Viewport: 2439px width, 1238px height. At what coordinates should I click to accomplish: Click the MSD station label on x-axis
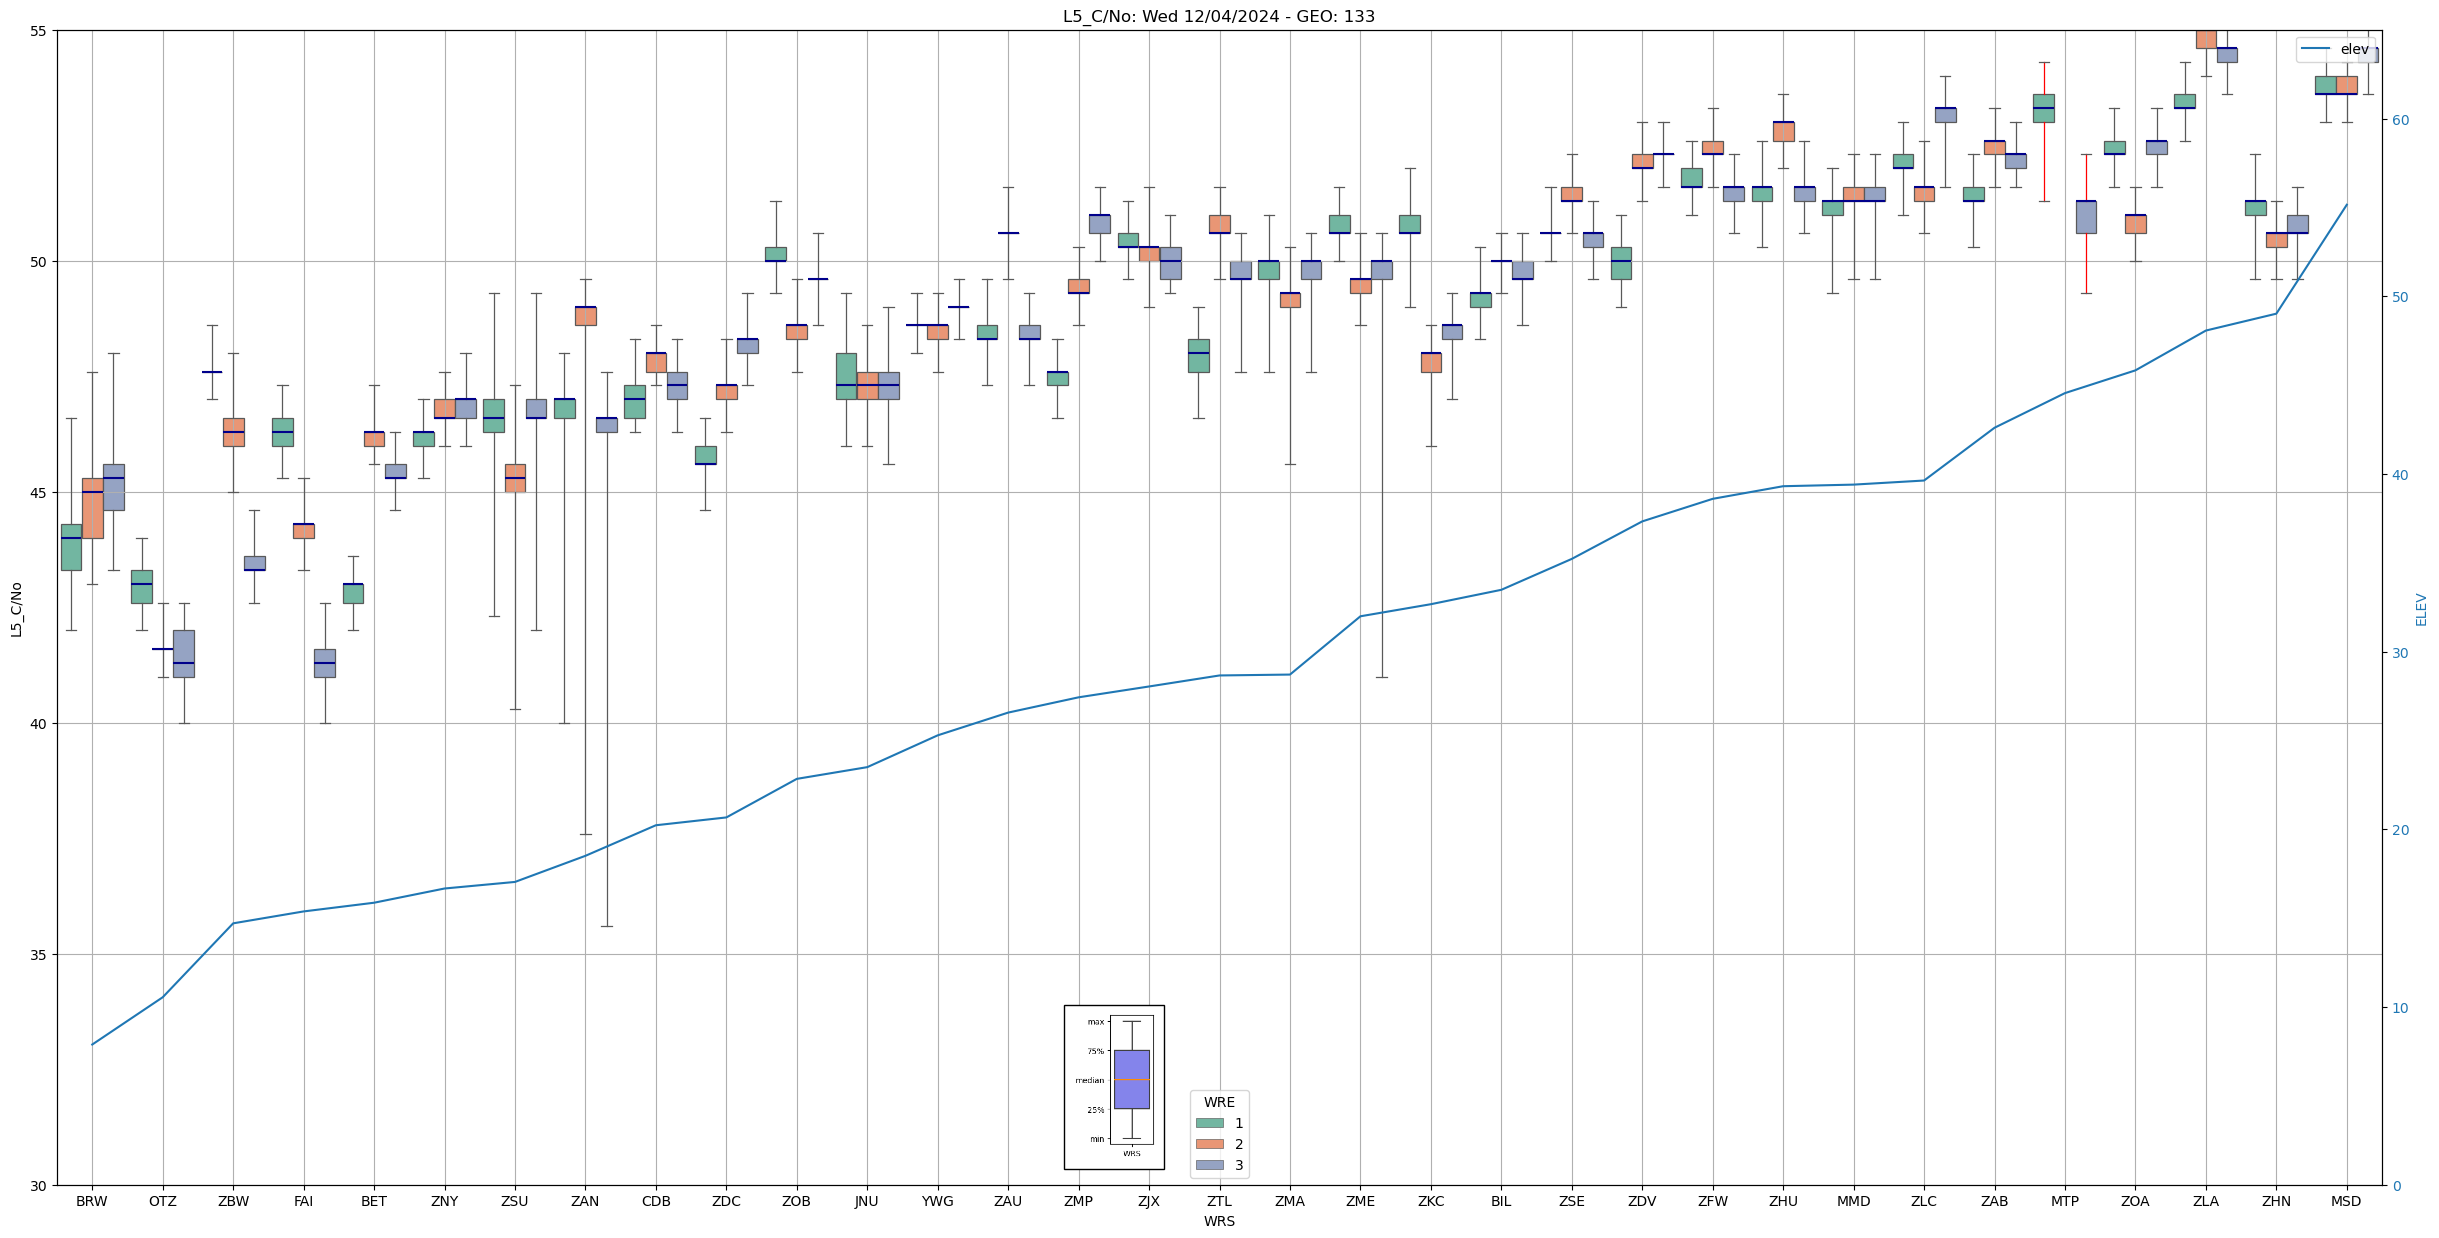(x=2346, y=1201)
